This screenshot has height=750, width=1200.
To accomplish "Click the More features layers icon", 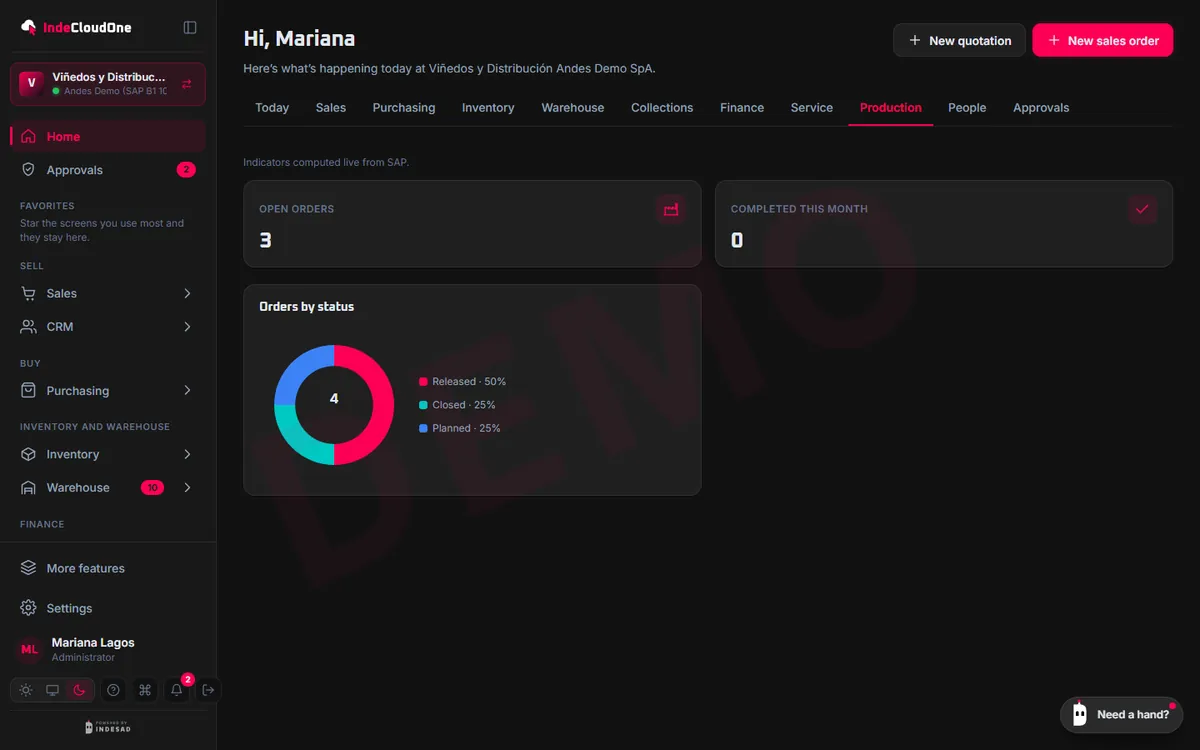I will (x=28, y=568).
